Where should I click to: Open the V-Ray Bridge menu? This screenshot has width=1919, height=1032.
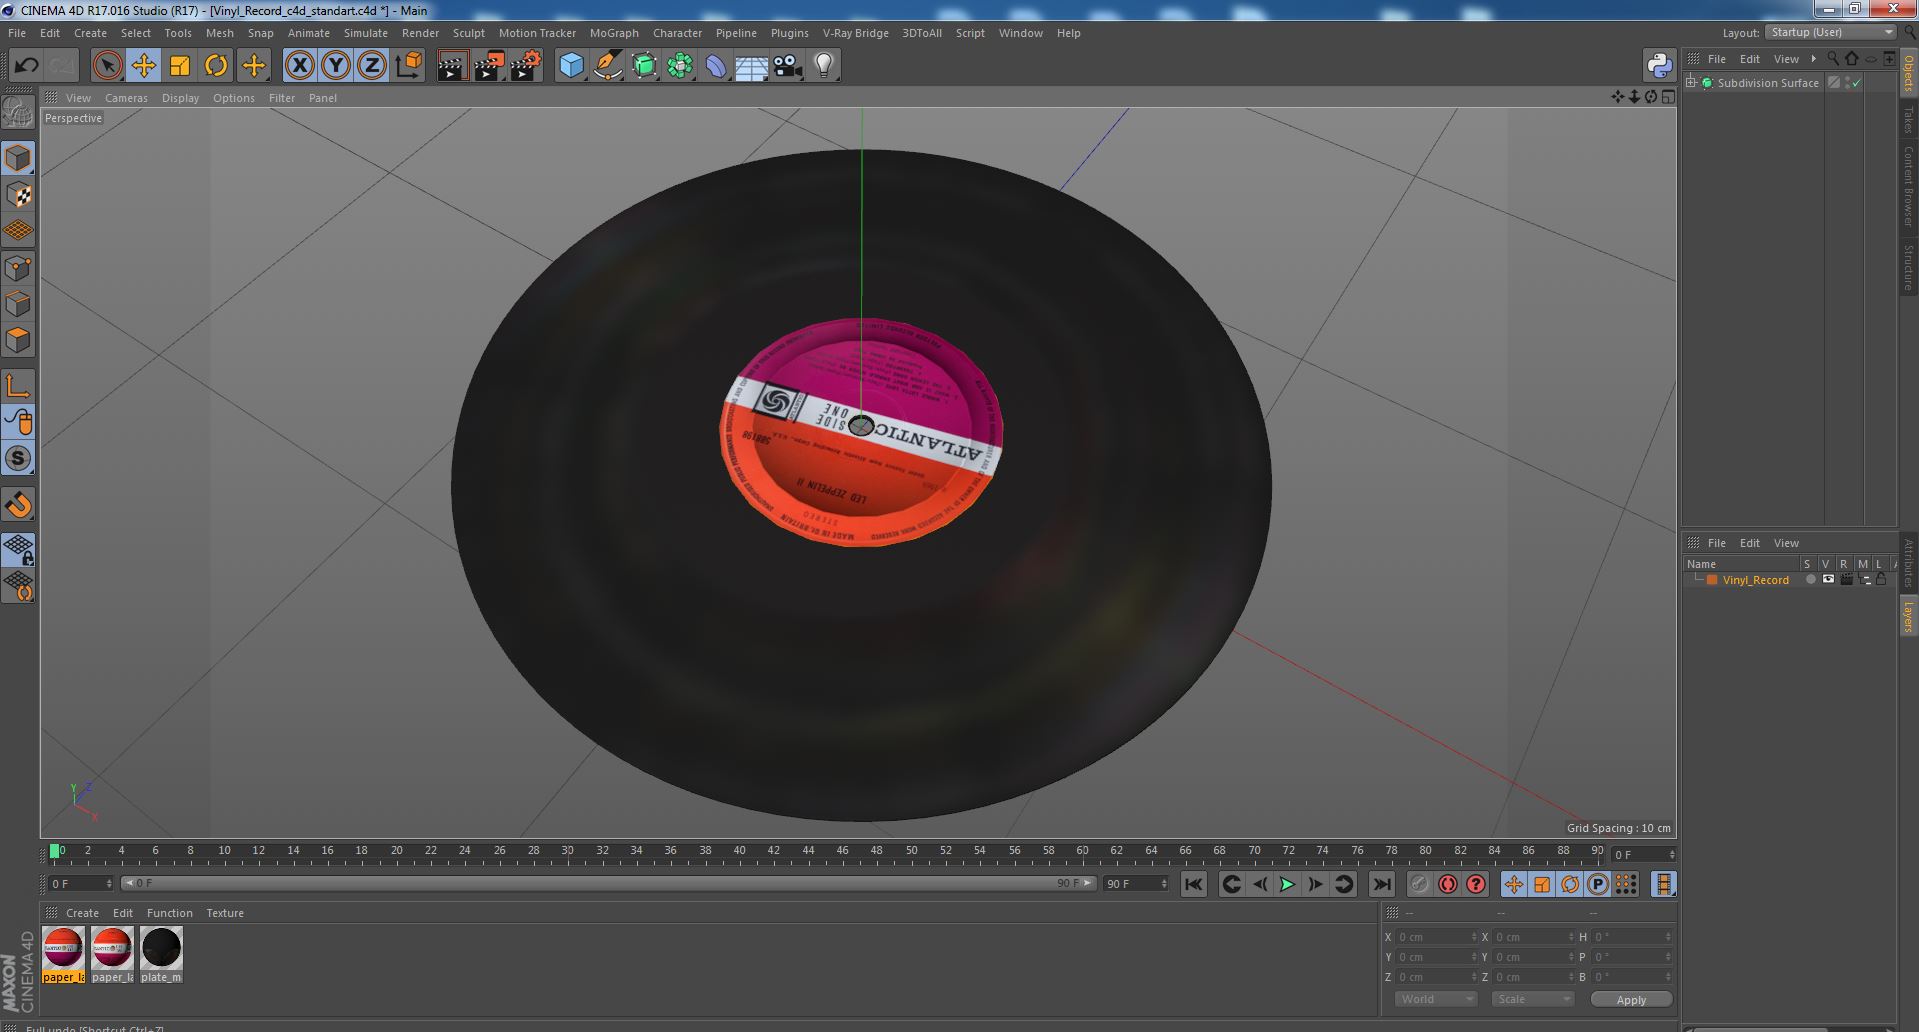pos(855,33)
